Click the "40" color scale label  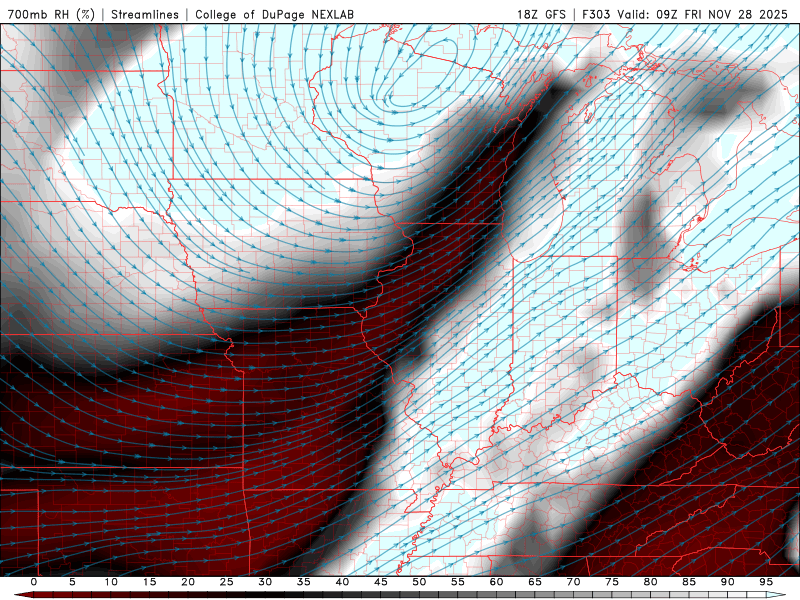click(x=342, y=582)
